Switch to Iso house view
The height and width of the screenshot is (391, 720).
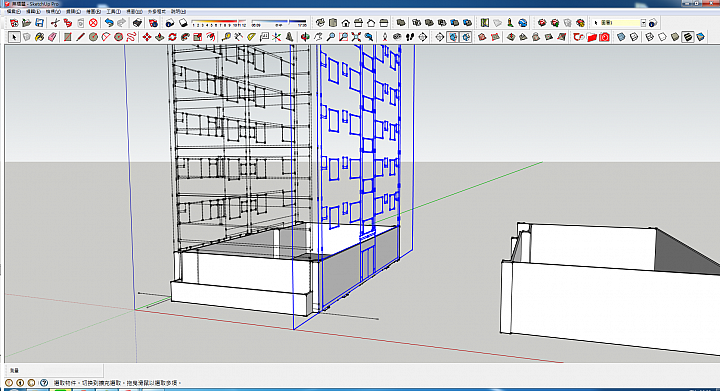click(x=320, y=22)
